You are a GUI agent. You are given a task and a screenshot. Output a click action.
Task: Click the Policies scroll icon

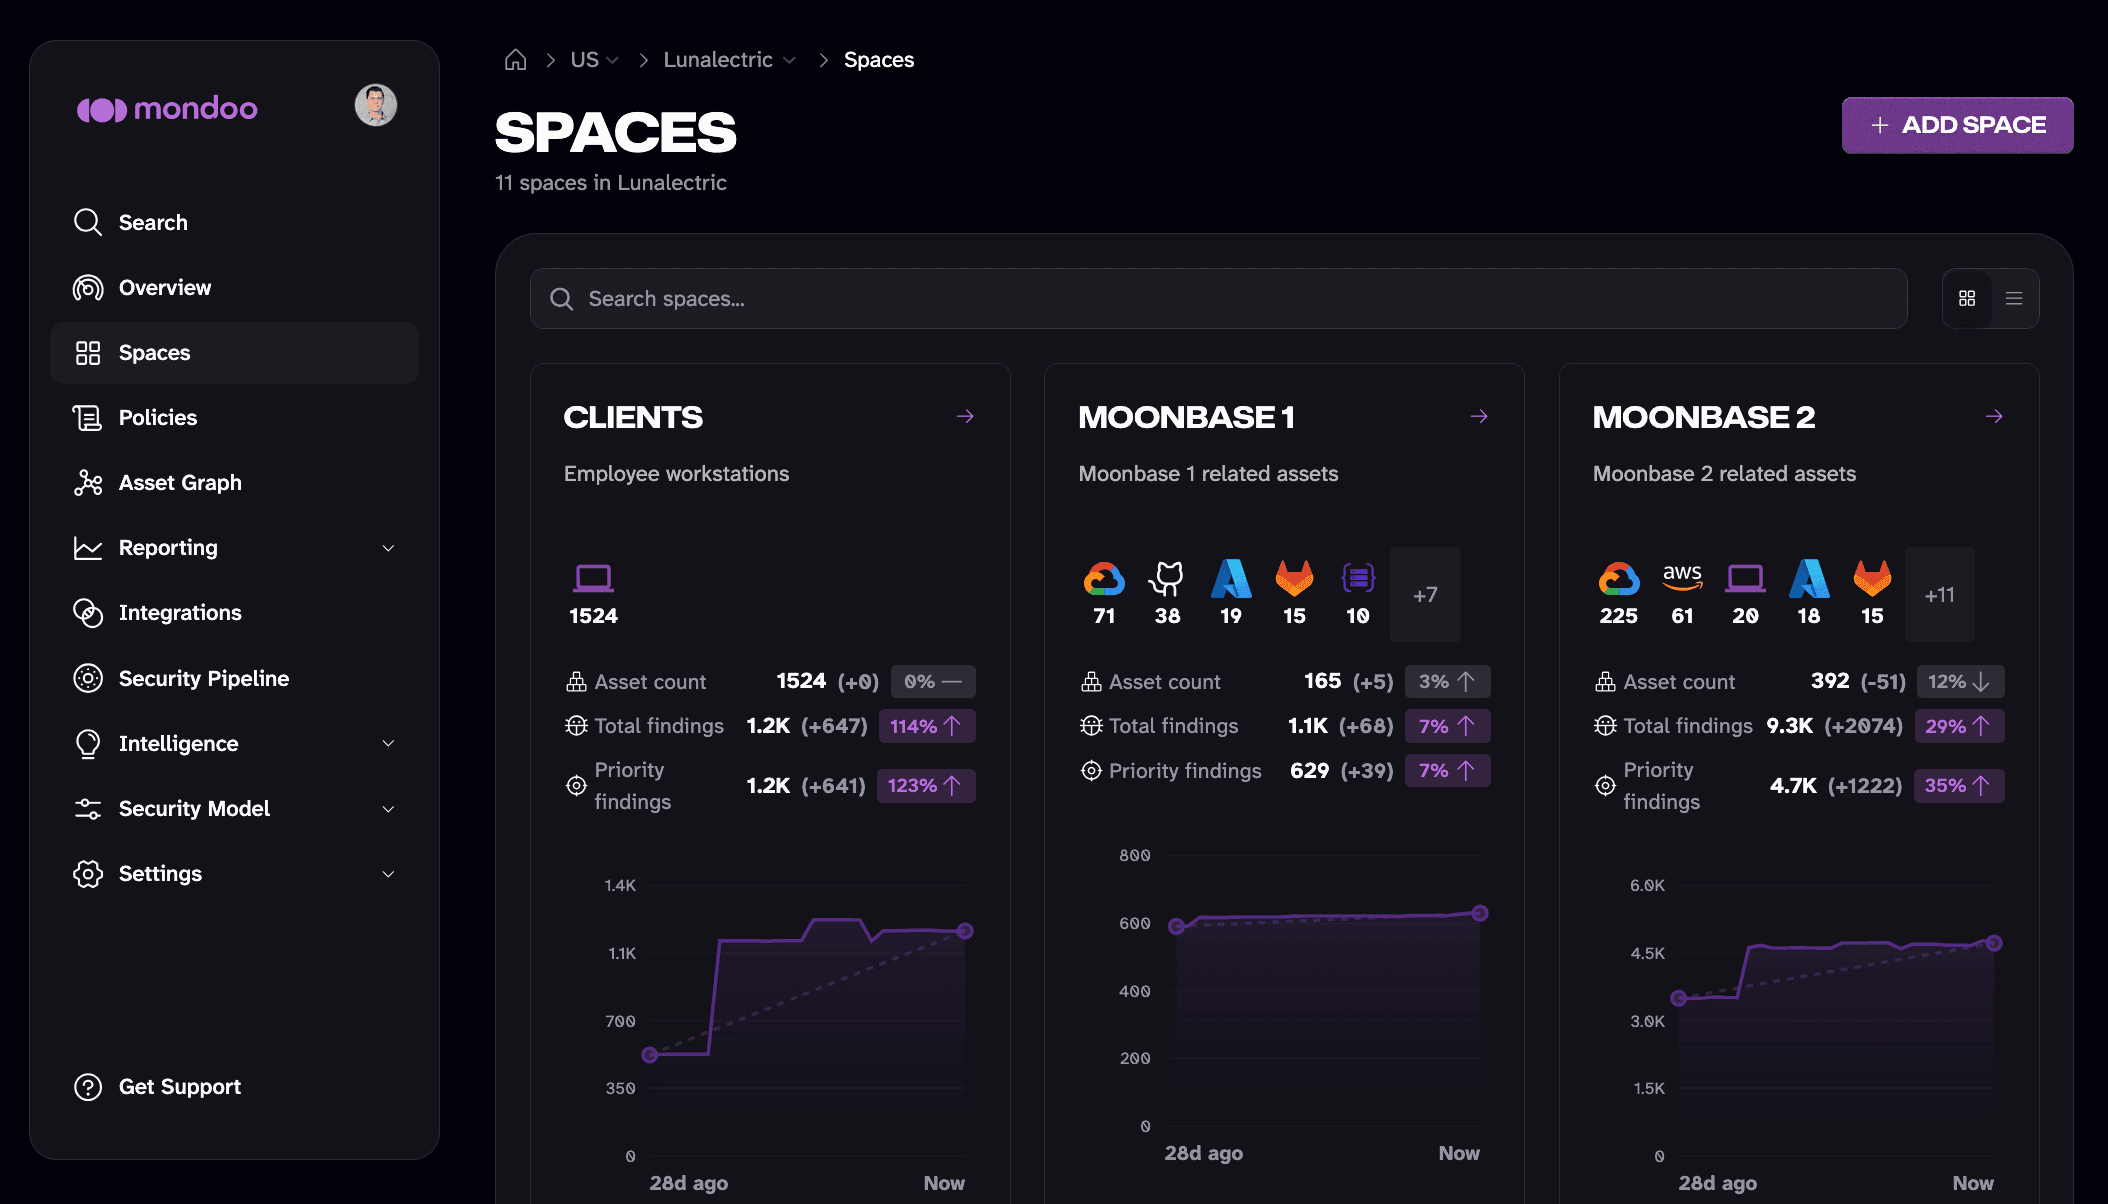[88, 418]
